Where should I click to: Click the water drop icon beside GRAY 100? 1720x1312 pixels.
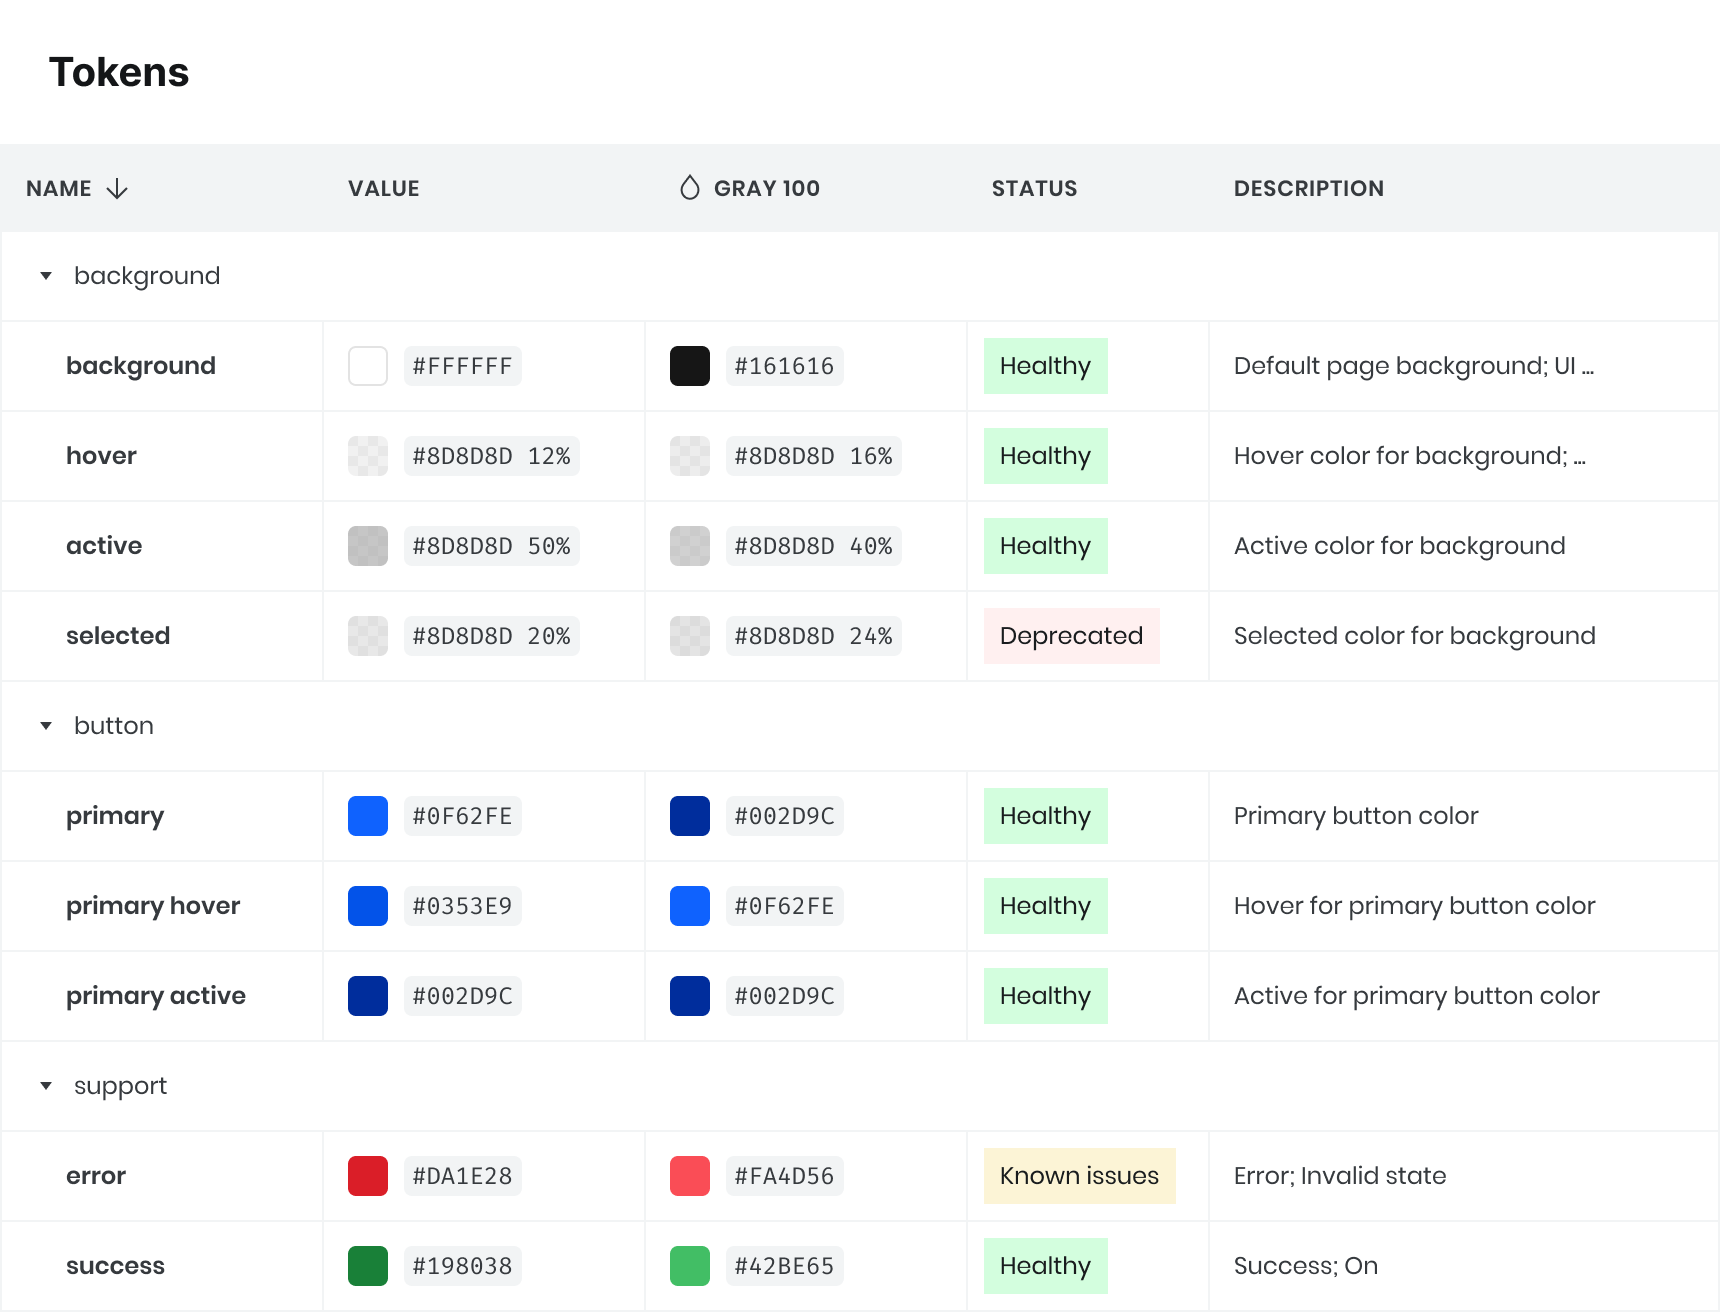pos(691,187)
